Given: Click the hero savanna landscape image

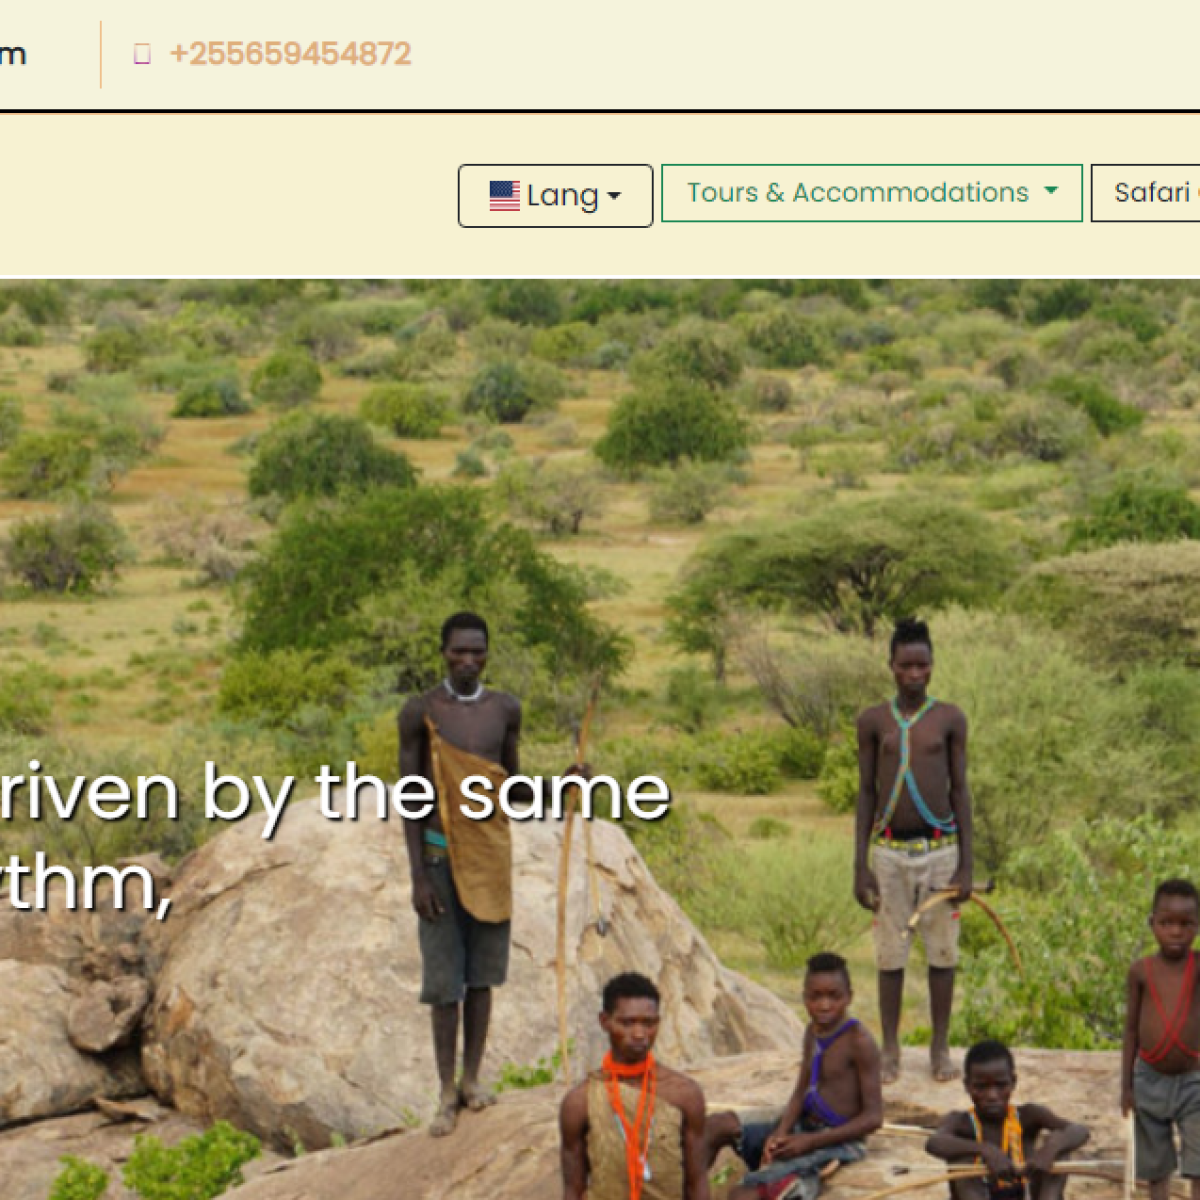Looking at the screenshot, I should (x=600, y=739).
